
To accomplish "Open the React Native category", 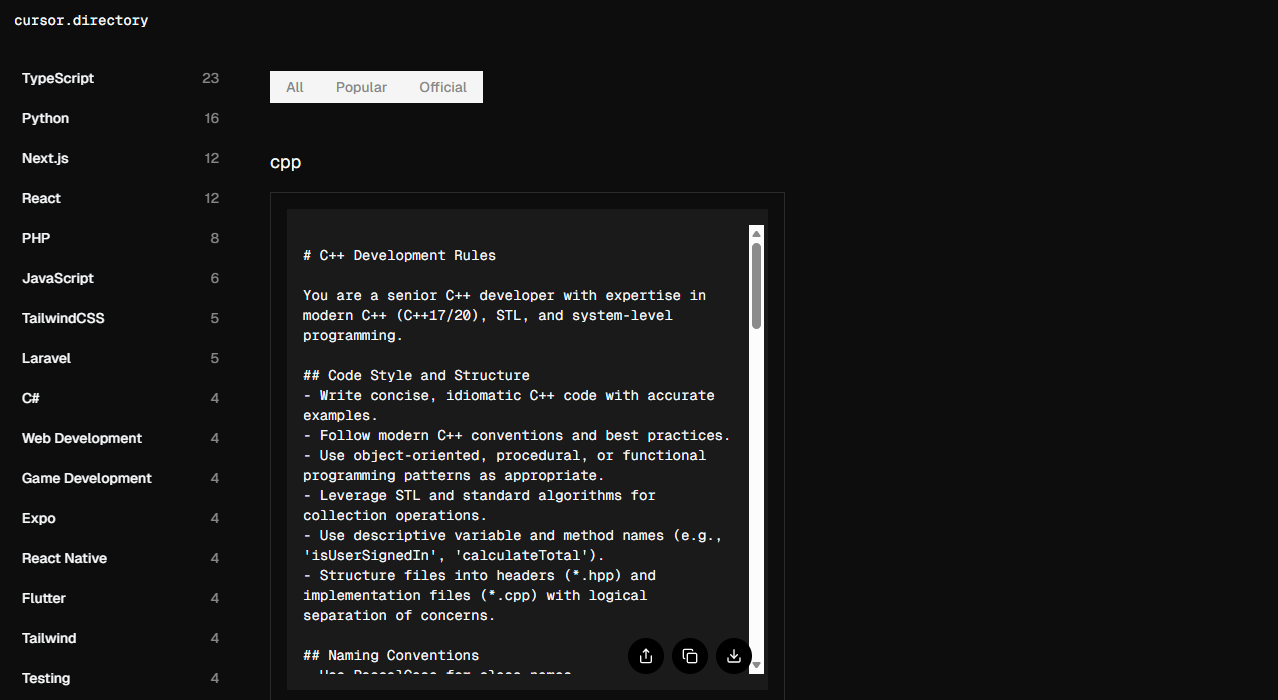I will click(120, 558).
